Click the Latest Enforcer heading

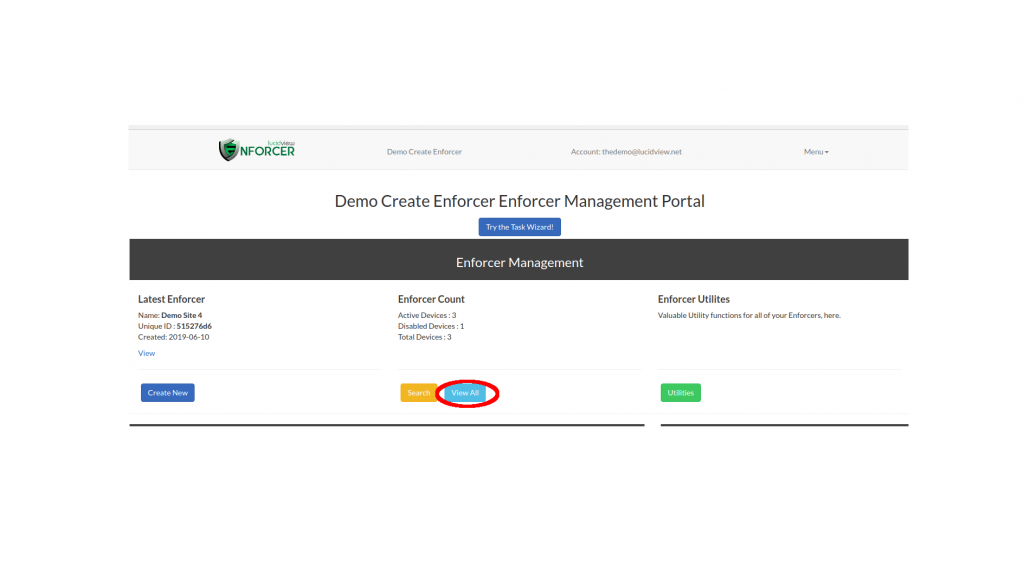point(171,299)
